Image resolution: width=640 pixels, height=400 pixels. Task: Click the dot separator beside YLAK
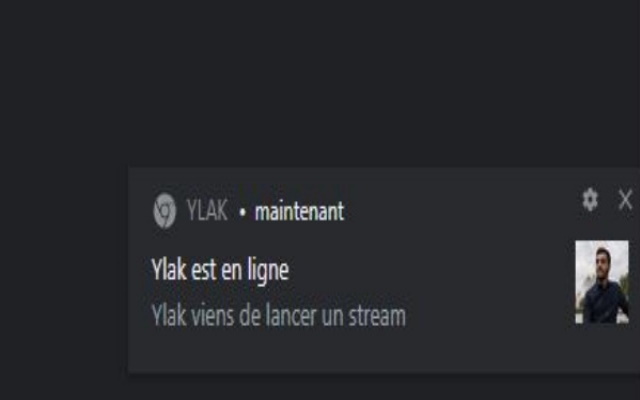tap(242, 212)
